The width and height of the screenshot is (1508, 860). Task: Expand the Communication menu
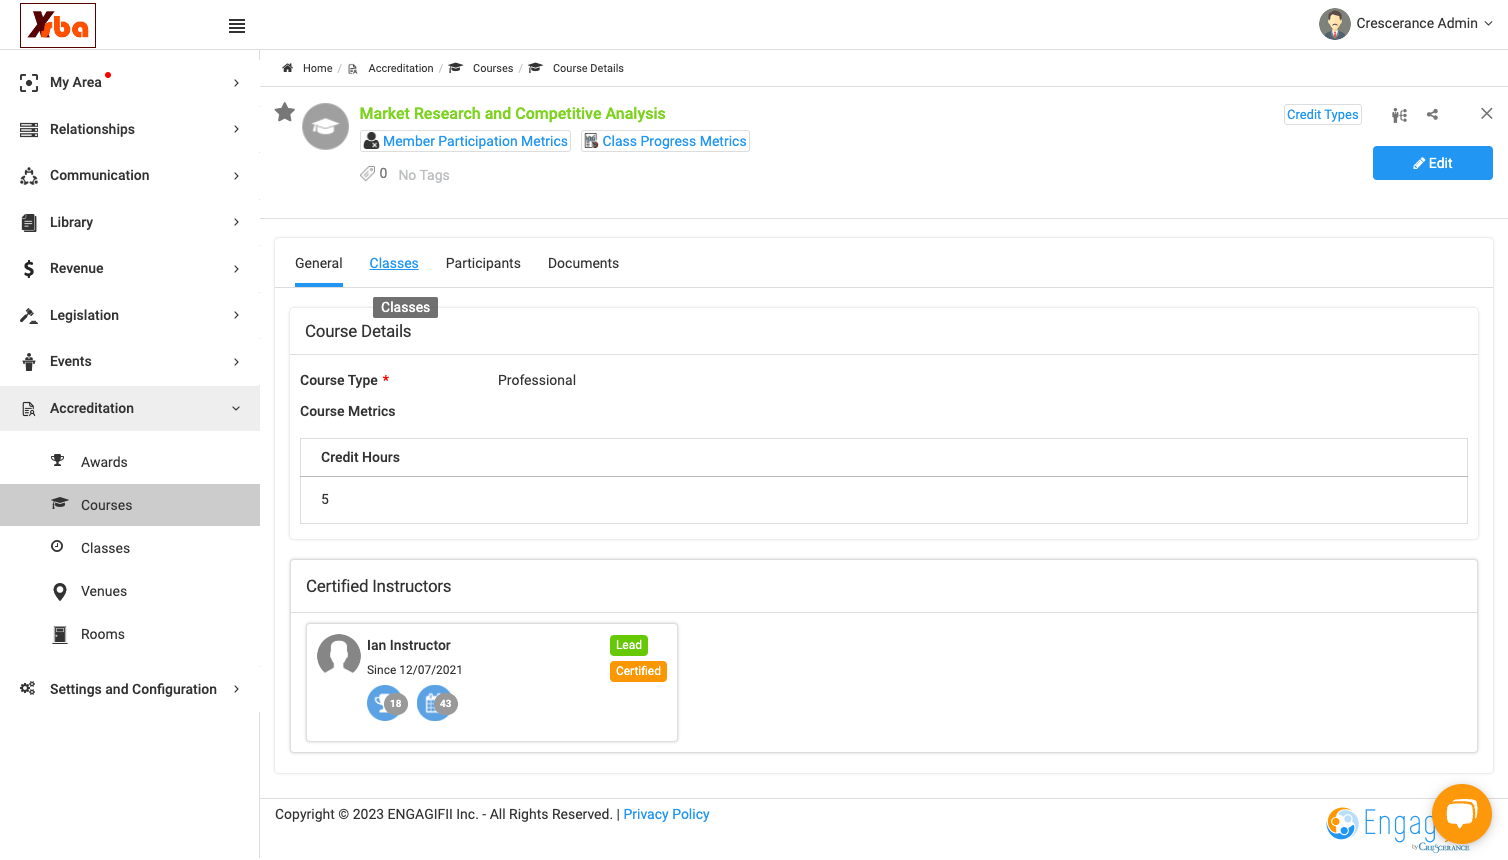pos(130,175)
